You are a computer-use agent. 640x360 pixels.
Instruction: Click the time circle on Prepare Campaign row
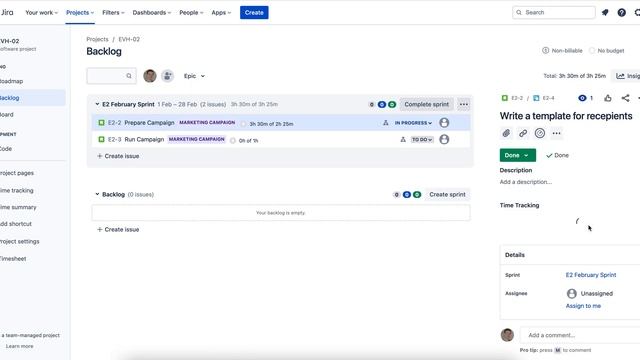[243, 124]
